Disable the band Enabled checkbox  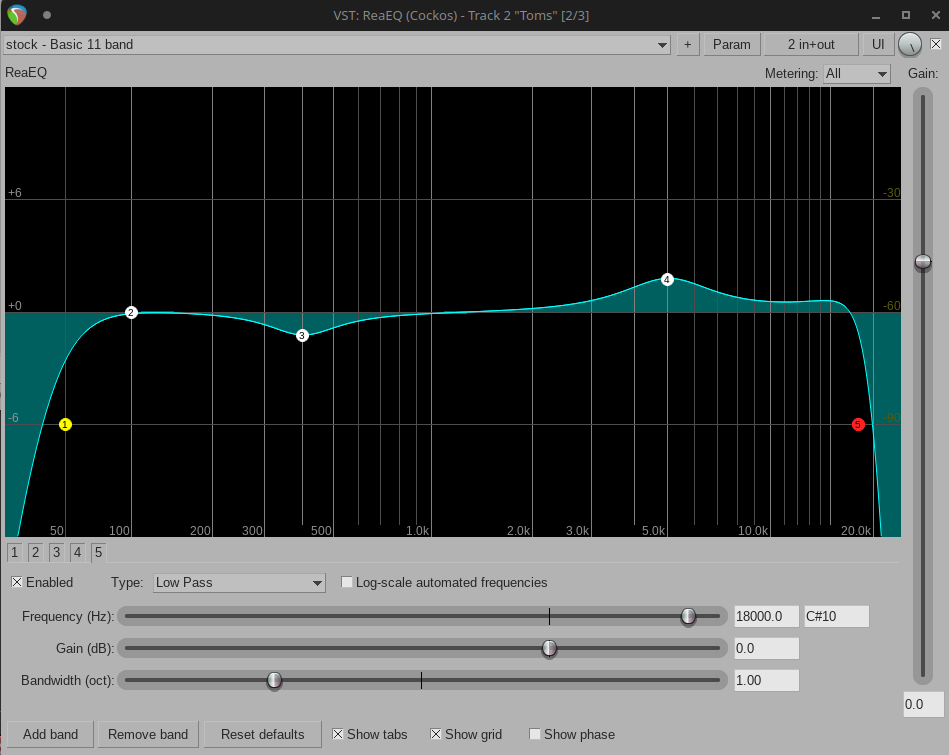17,582
